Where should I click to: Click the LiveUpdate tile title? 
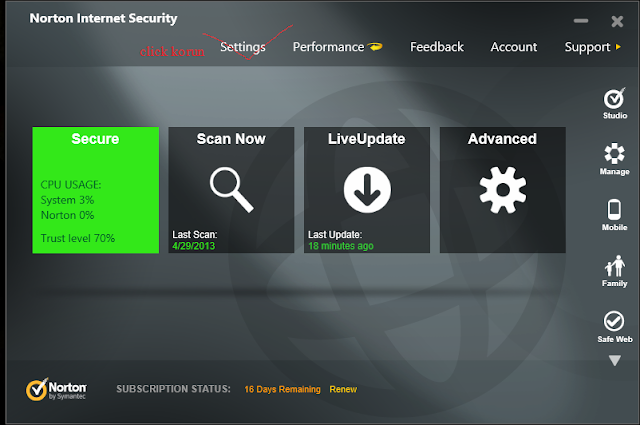pyautogui.click(x=367, y=139)
